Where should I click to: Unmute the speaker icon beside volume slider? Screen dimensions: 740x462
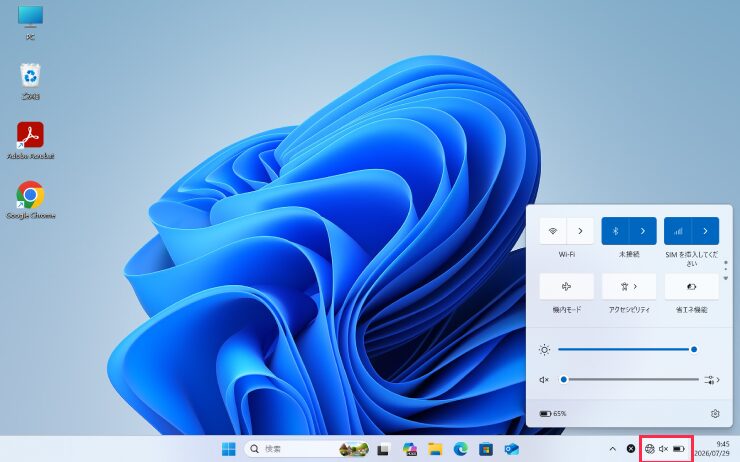tap(544, 379)
